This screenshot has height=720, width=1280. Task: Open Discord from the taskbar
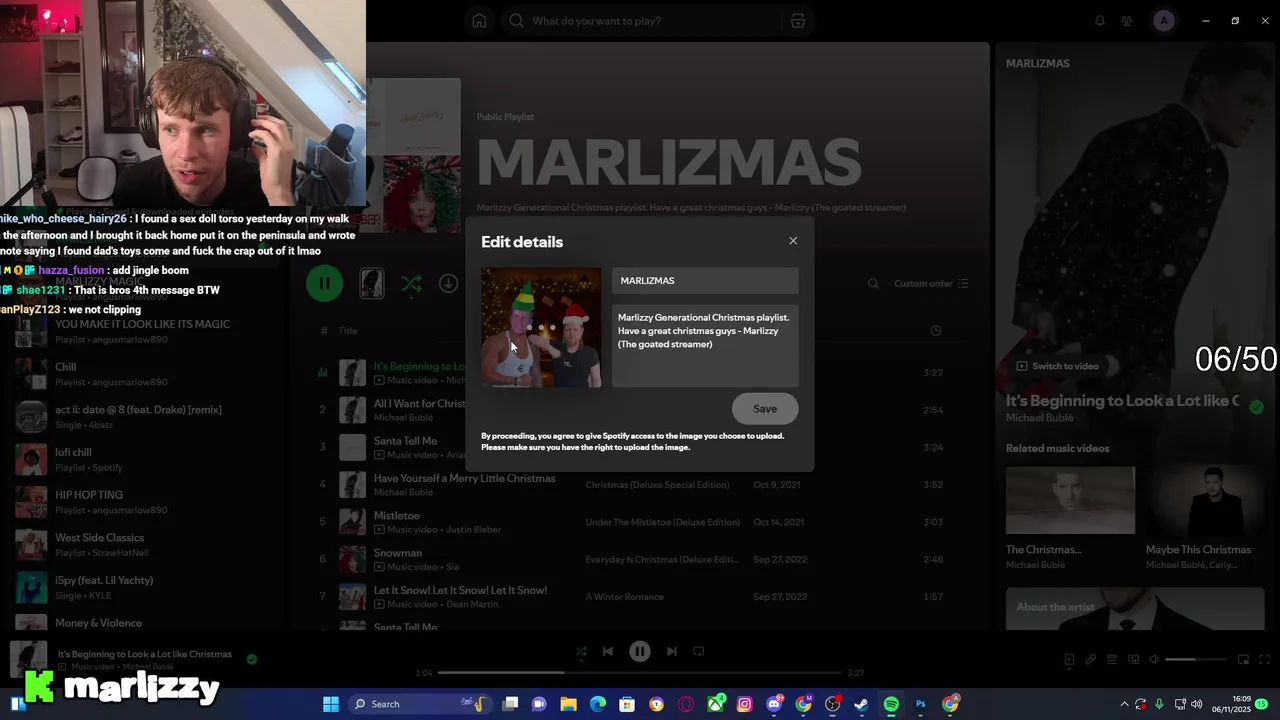[x=773, y=704]
